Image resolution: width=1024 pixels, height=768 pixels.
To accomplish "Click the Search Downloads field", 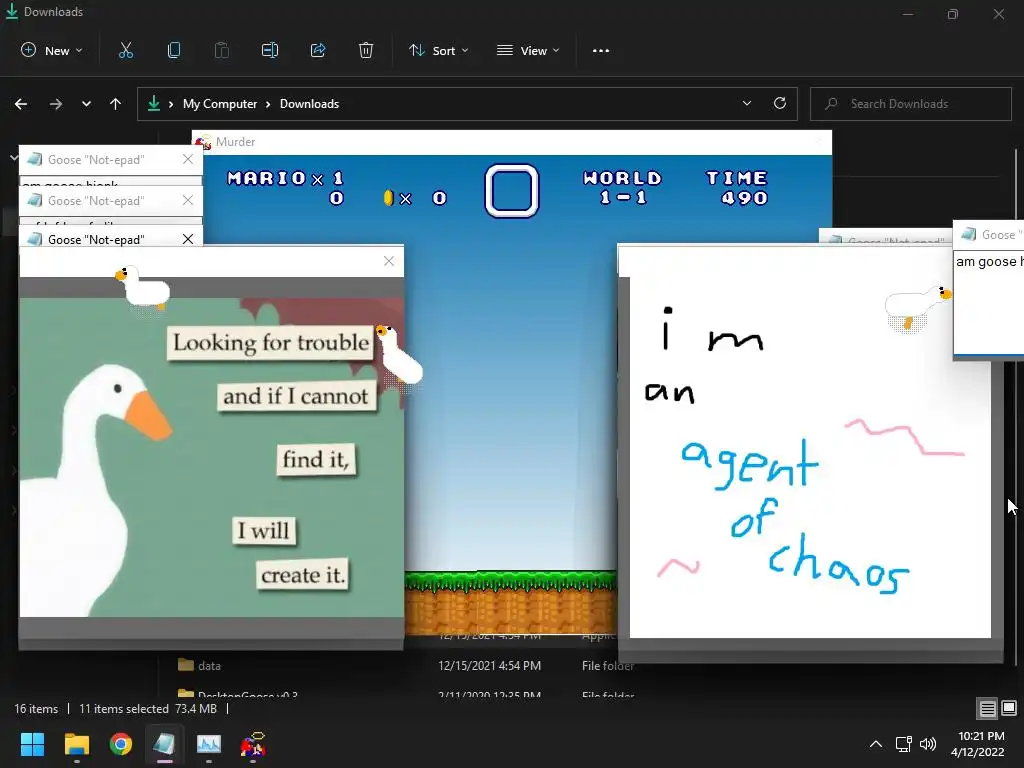I will (x=911, y=104).
